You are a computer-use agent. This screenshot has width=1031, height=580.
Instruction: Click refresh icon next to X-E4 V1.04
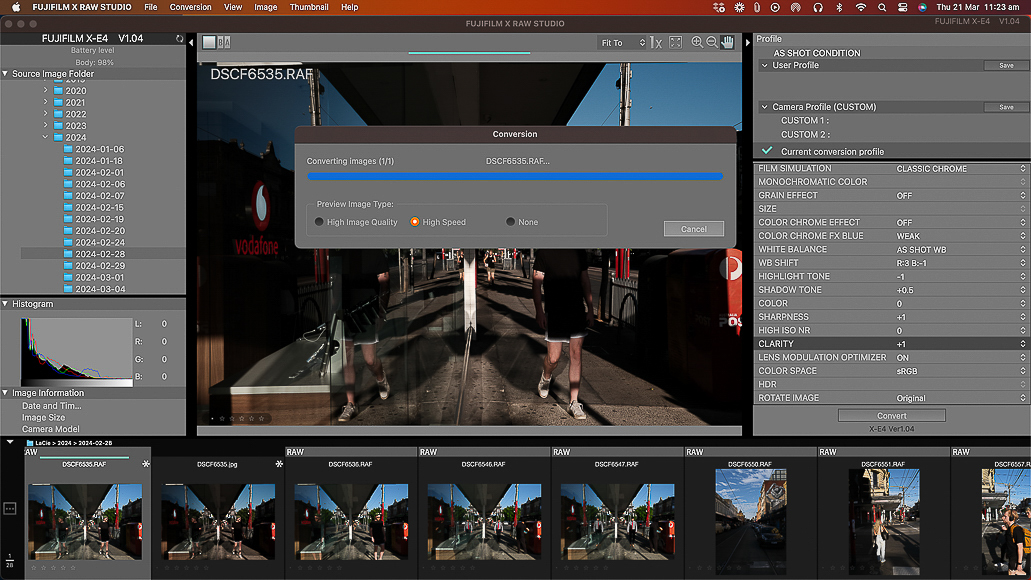pos(180,39)
